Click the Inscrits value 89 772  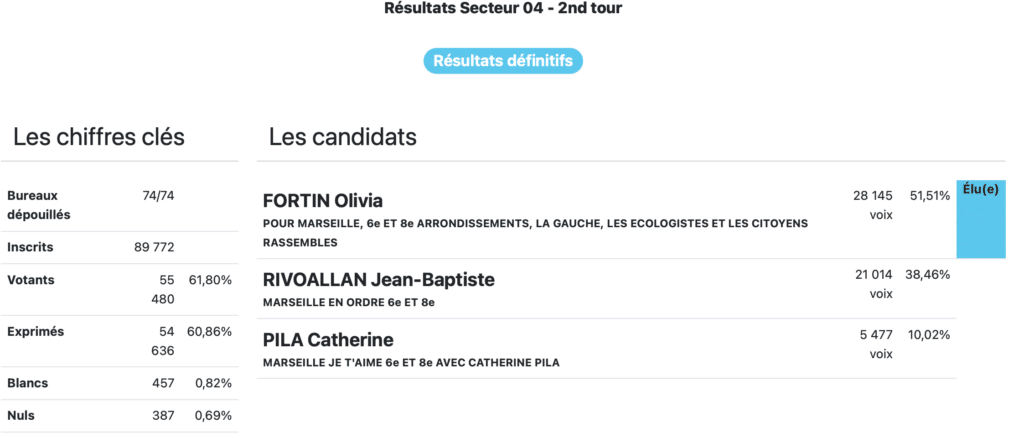click(x=154, y=247)
